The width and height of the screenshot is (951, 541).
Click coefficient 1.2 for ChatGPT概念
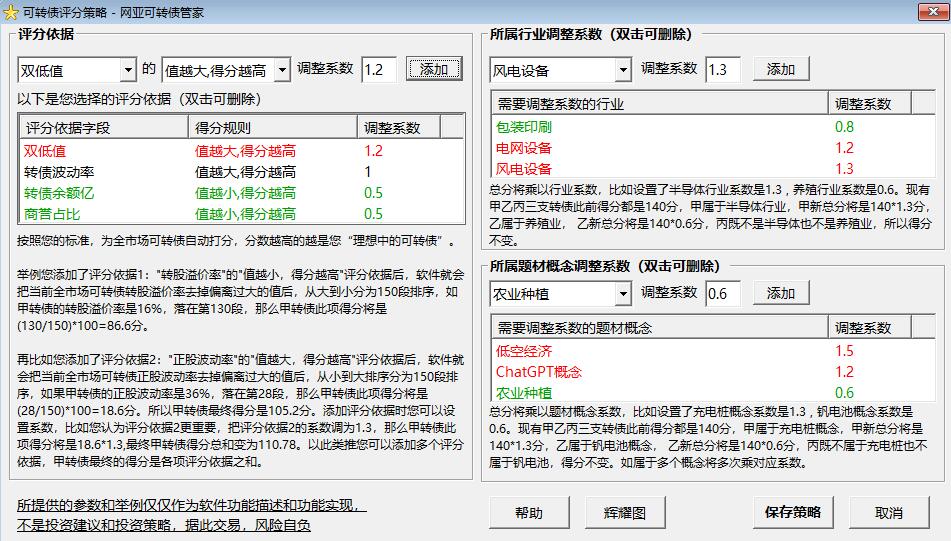pos(844,371)
